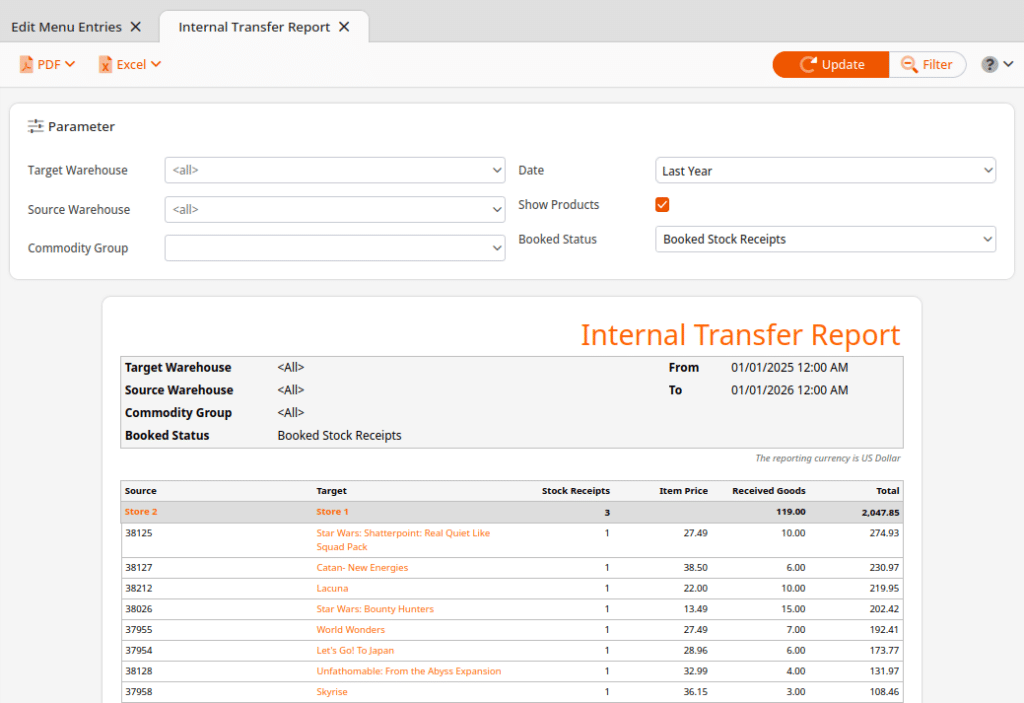This screenshot has height=703, width=1024.
Task: Click the Excel export icon
Action: coord(105,64)
